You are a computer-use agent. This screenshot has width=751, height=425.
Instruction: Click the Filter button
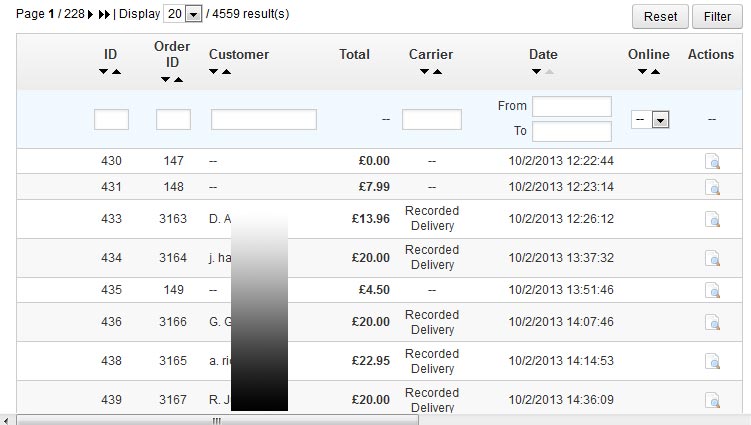(717, 16)
